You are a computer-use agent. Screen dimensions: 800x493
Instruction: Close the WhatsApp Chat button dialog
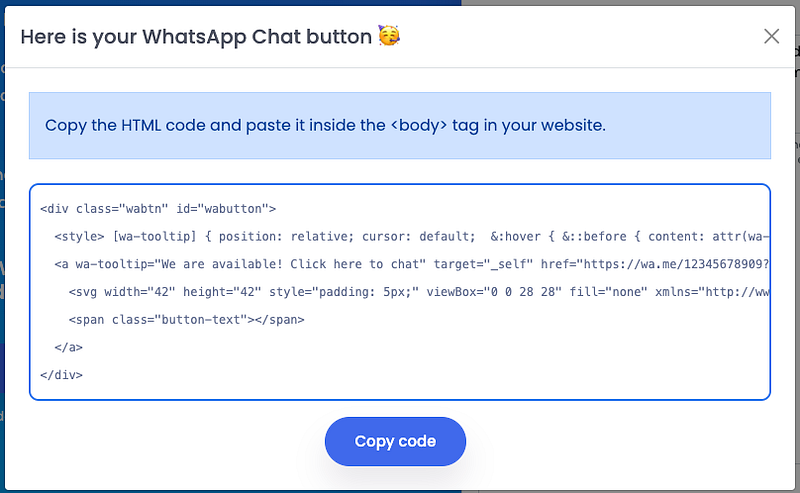(x=771, y=36)
